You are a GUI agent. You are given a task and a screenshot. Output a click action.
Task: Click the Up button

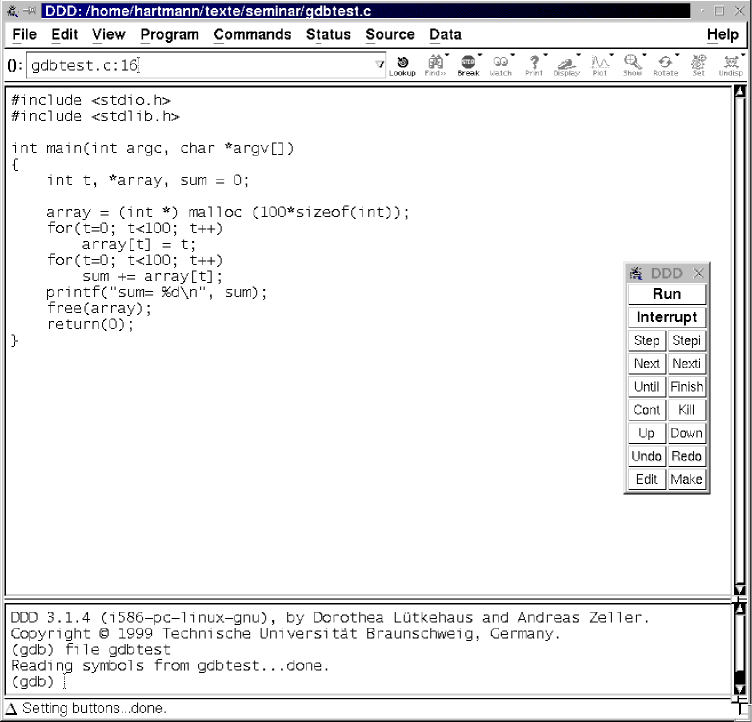tap(646, 433)
